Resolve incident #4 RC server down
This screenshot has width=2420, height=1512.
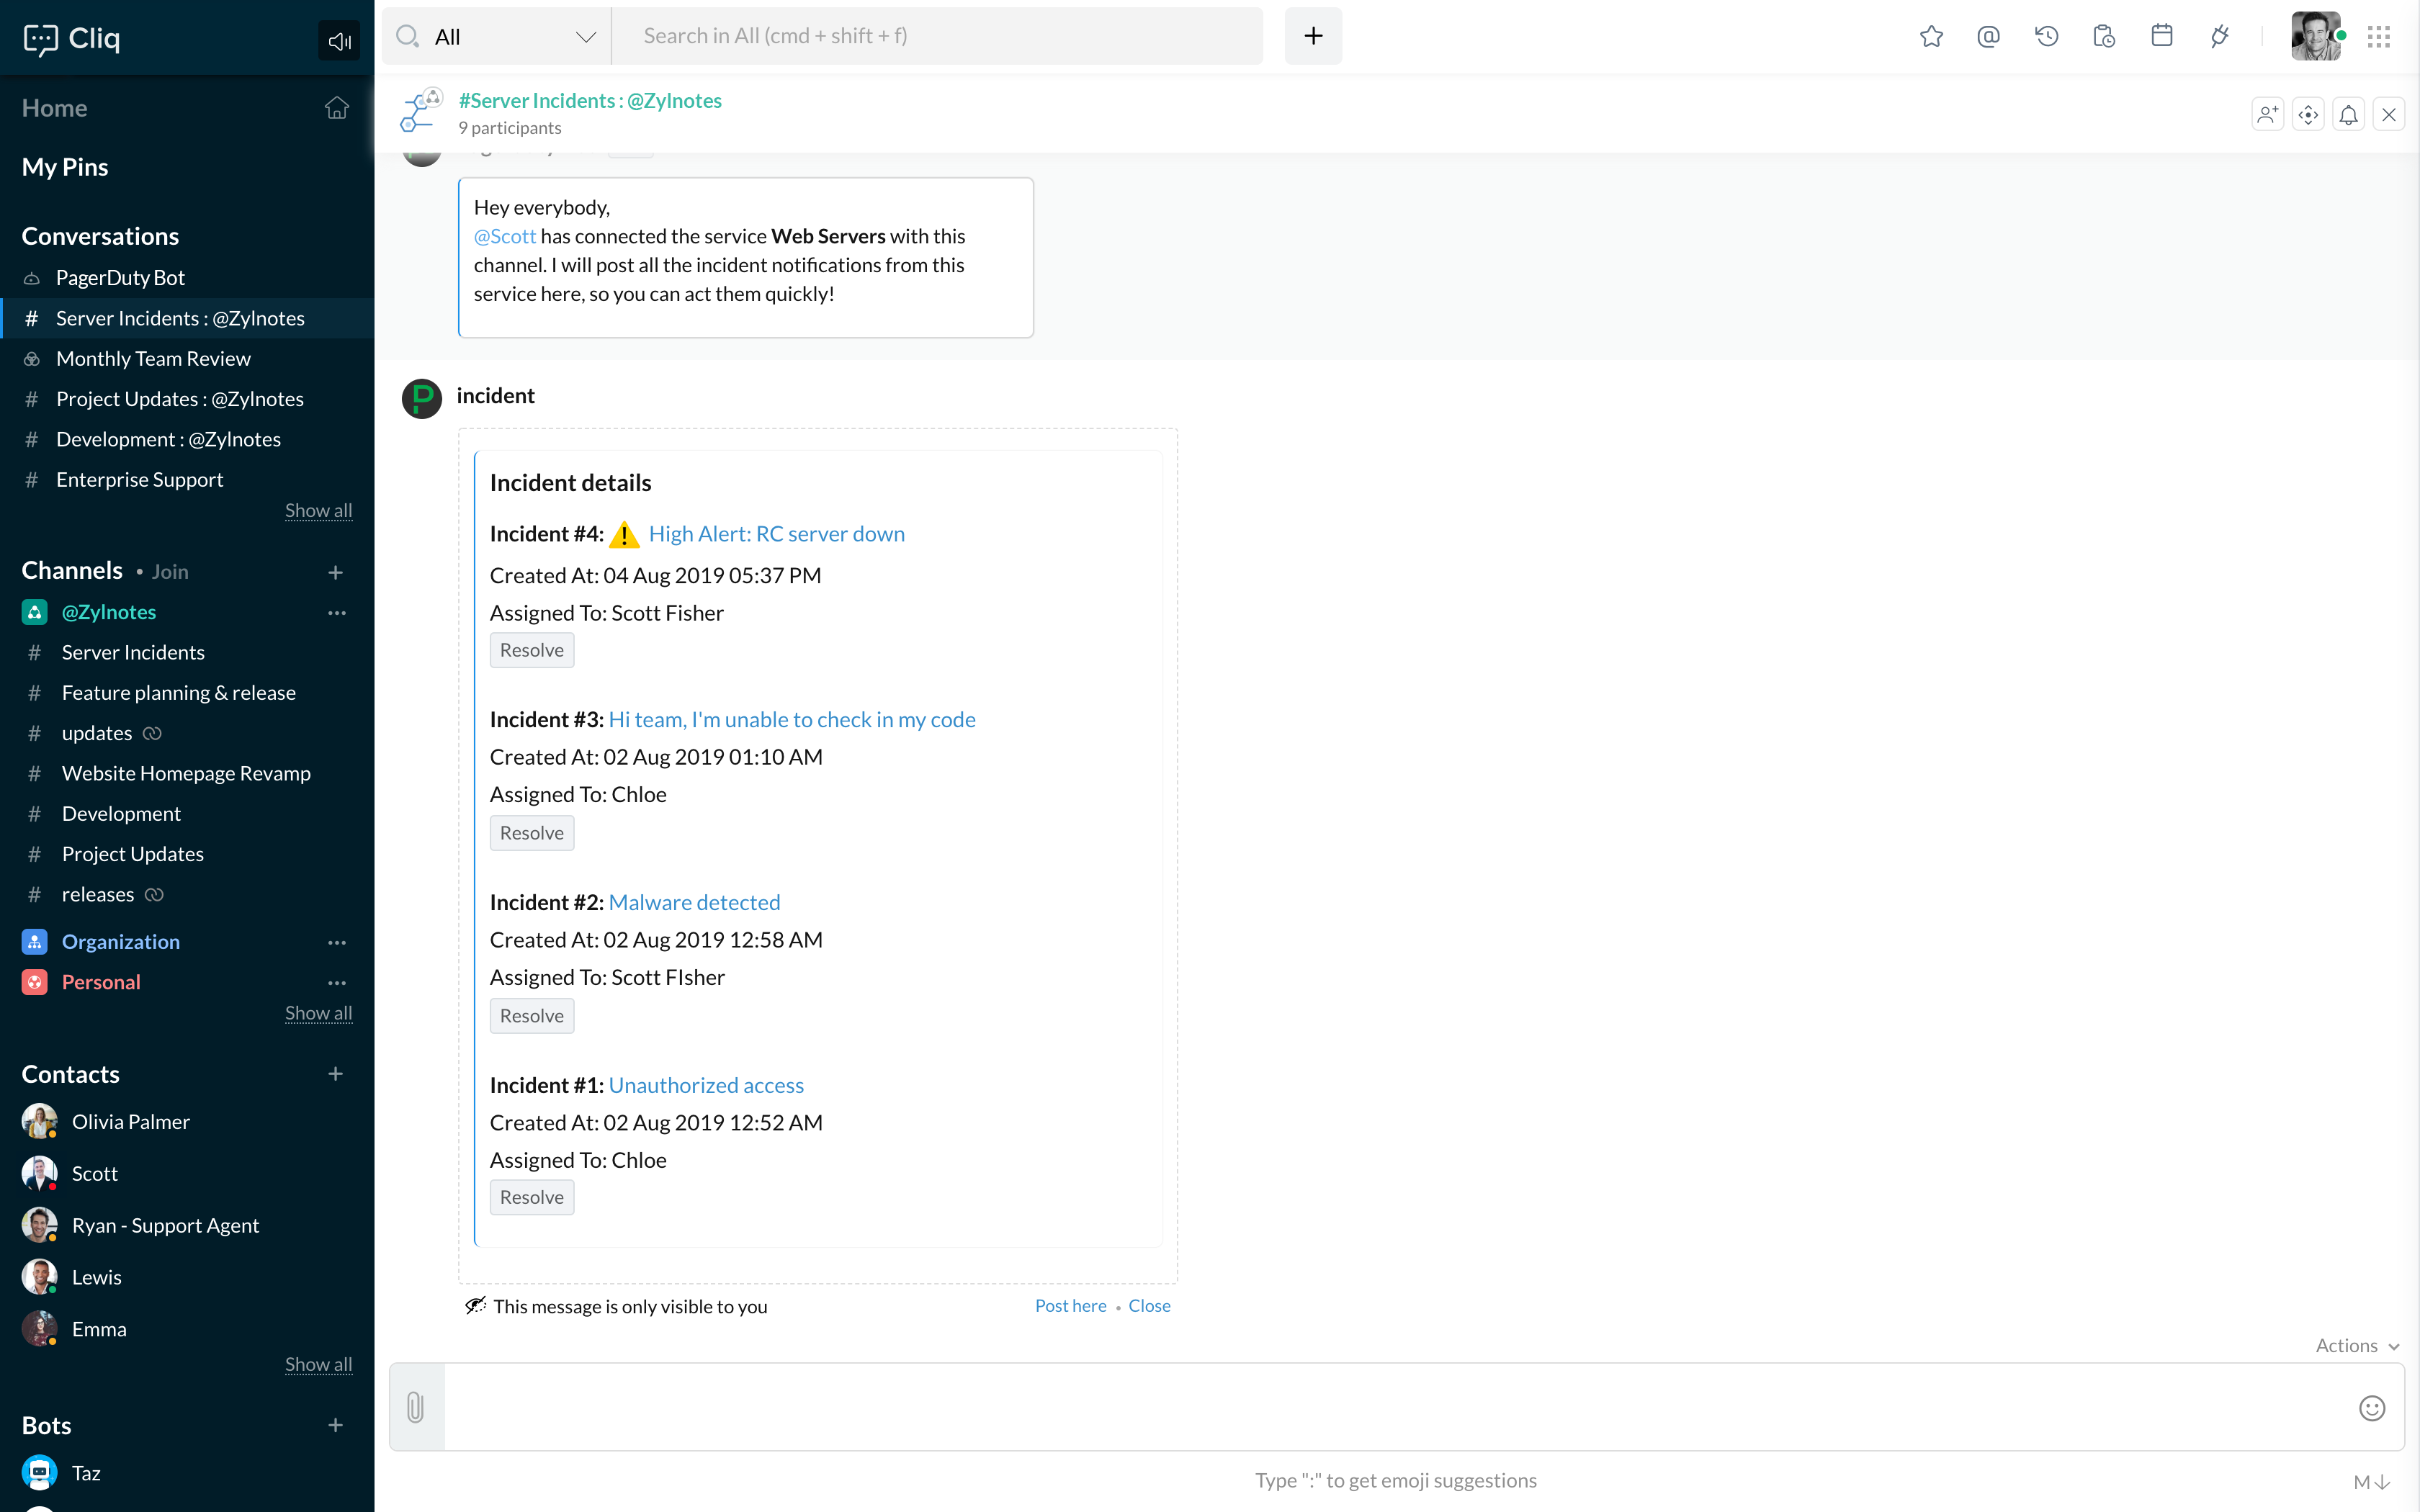pyautogui.click(x=531, y=651)
